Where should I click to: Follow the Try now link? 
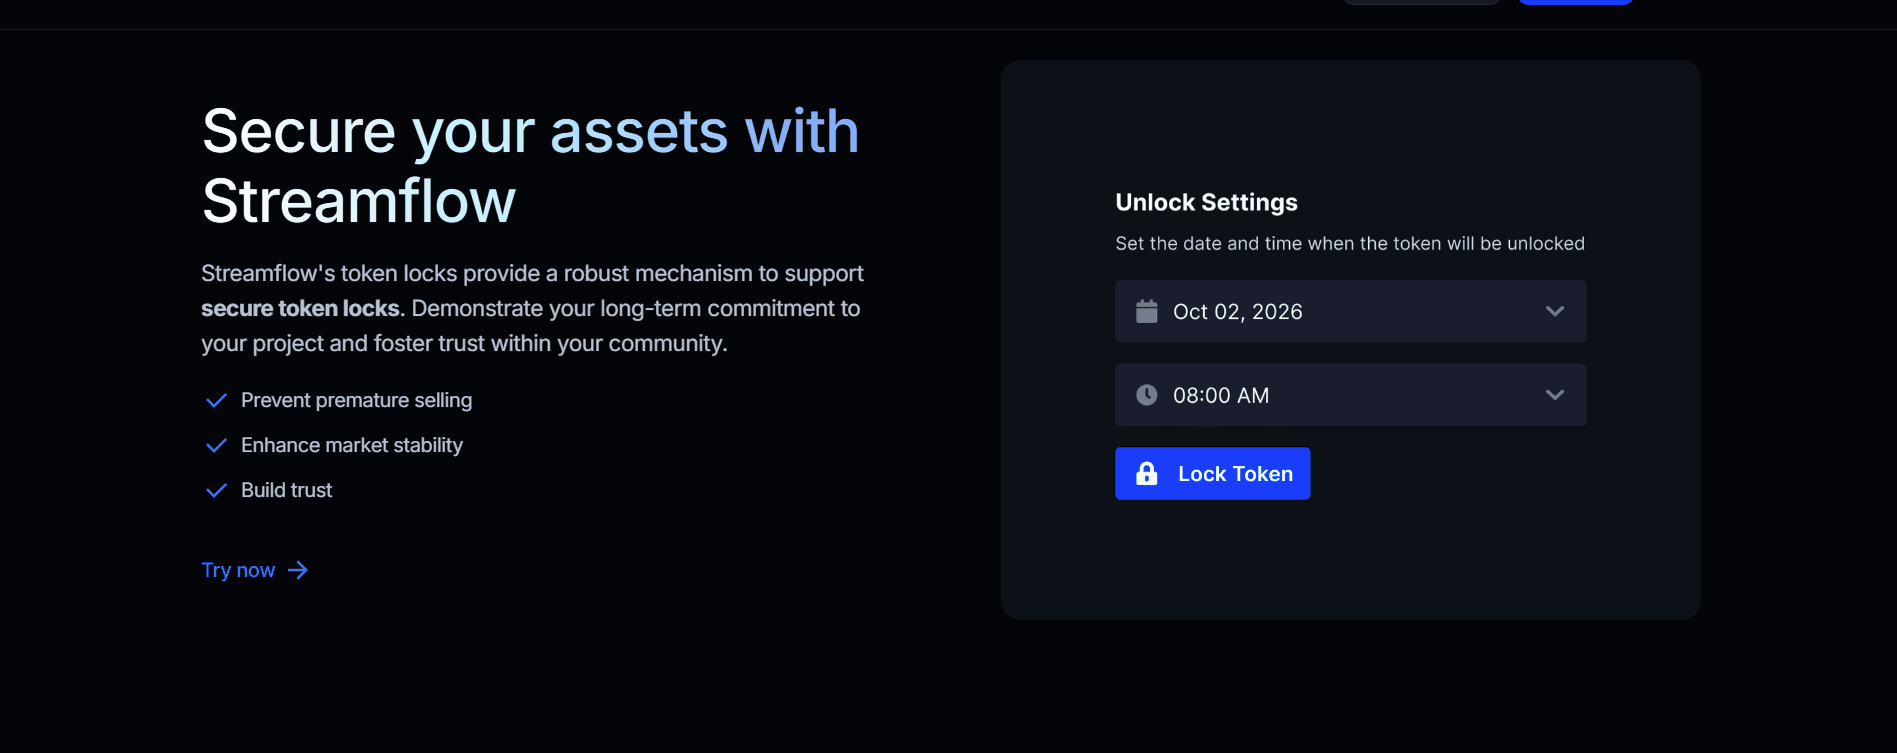(238, 569)
